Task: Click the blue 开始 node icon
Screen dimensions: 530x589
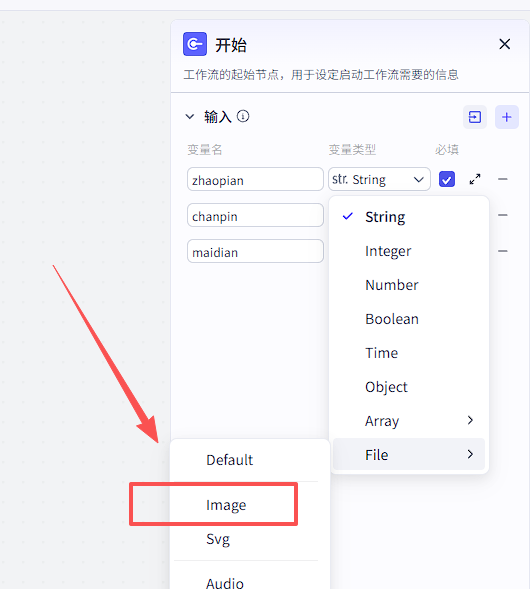Action: click(x=195, y=44)
